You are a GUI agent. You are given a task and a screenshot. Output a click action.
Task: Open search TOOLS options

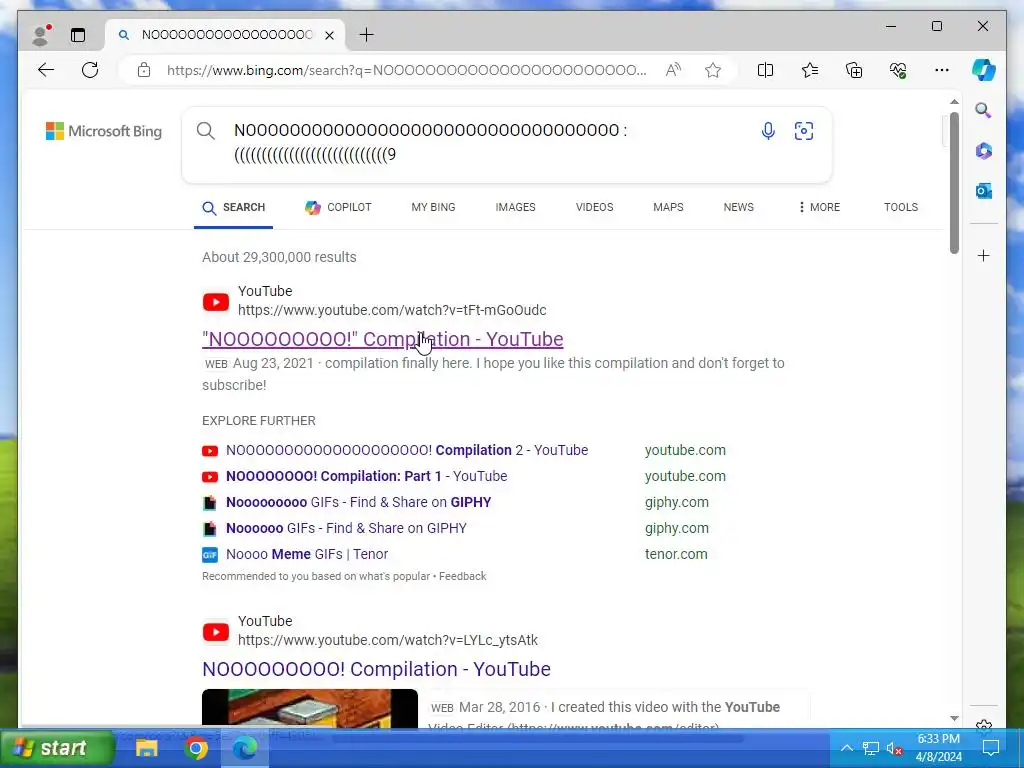pyautogui.click(x=901, y=207)
